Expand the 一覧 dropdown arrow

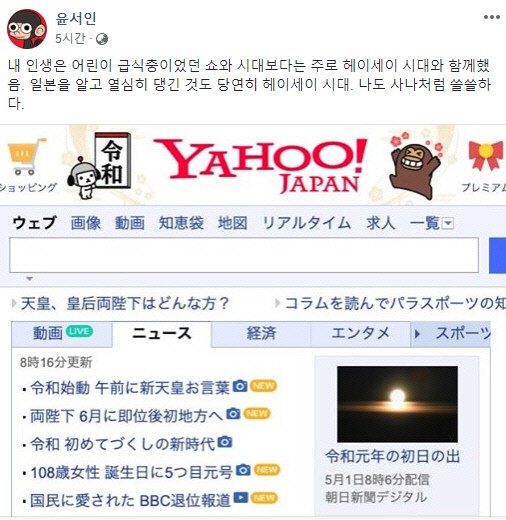(447, 223)
